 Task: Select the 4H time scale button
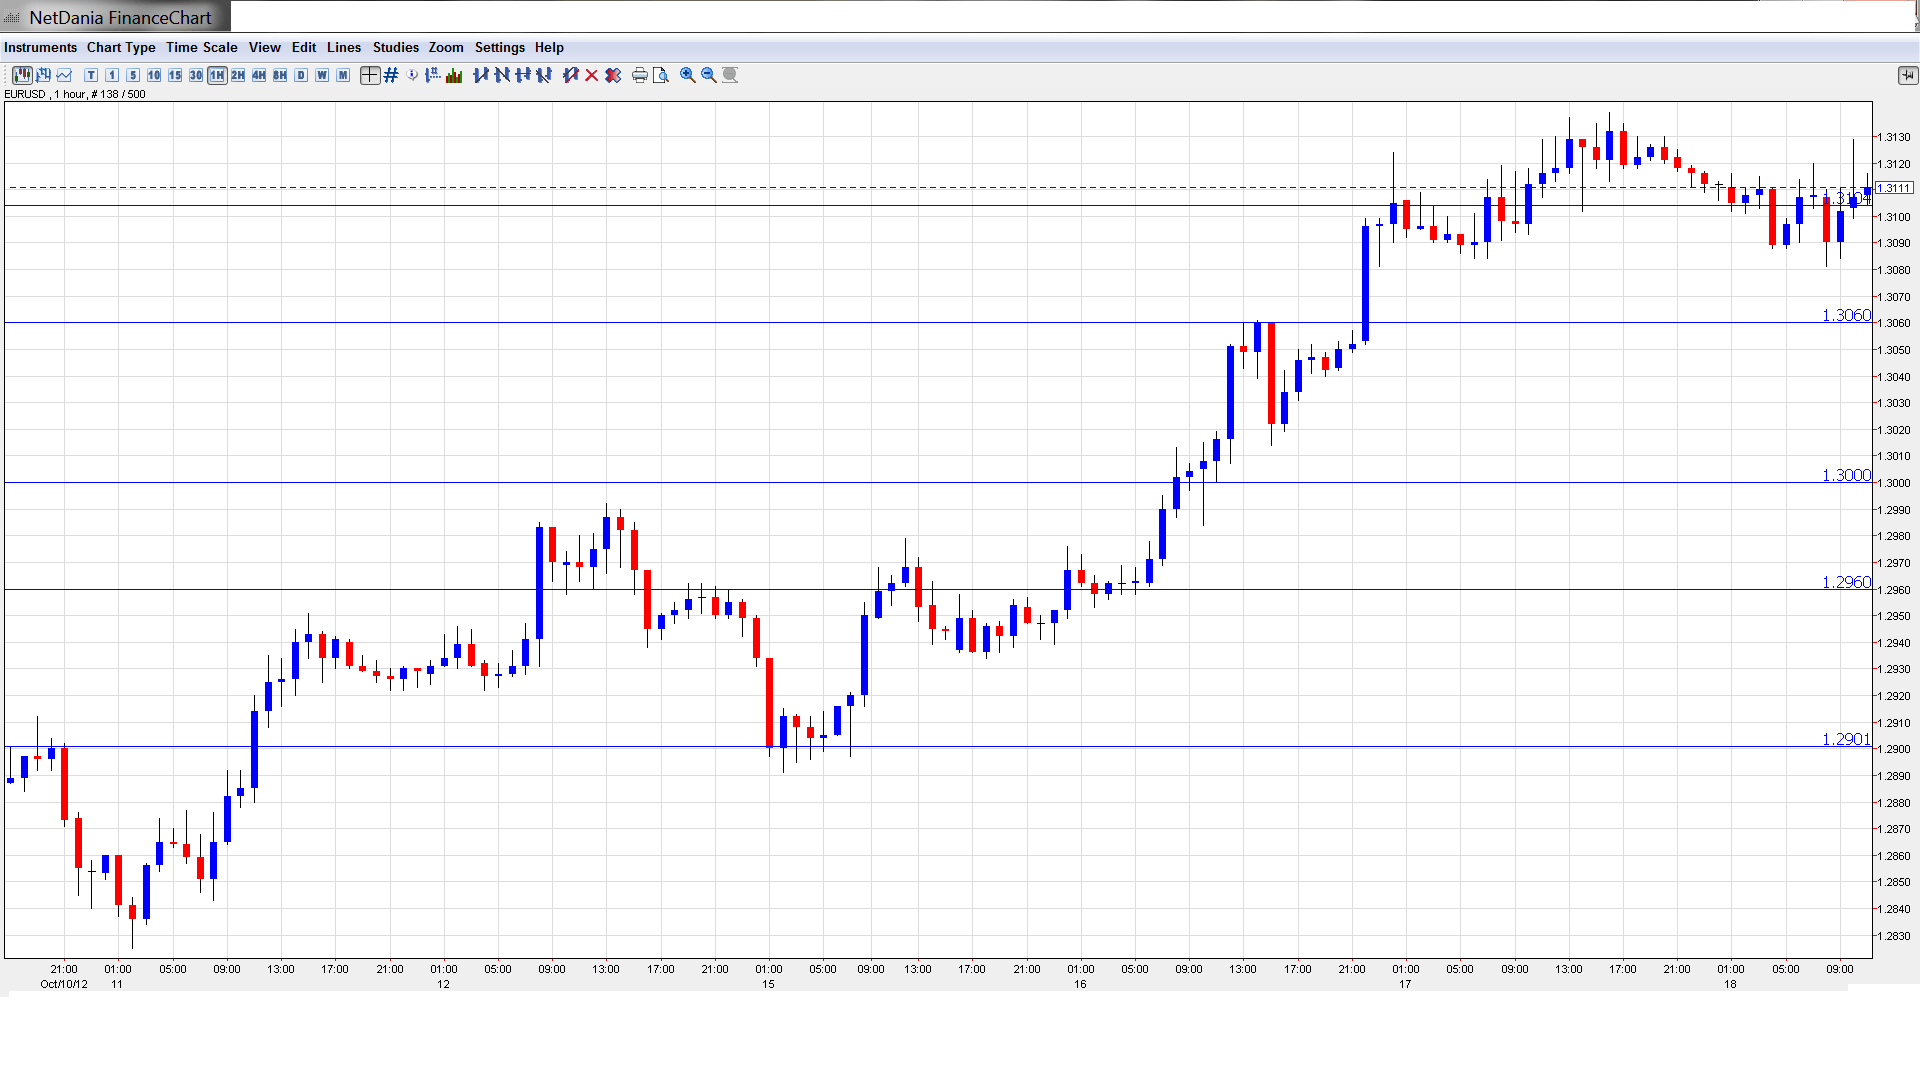[259, 75]
